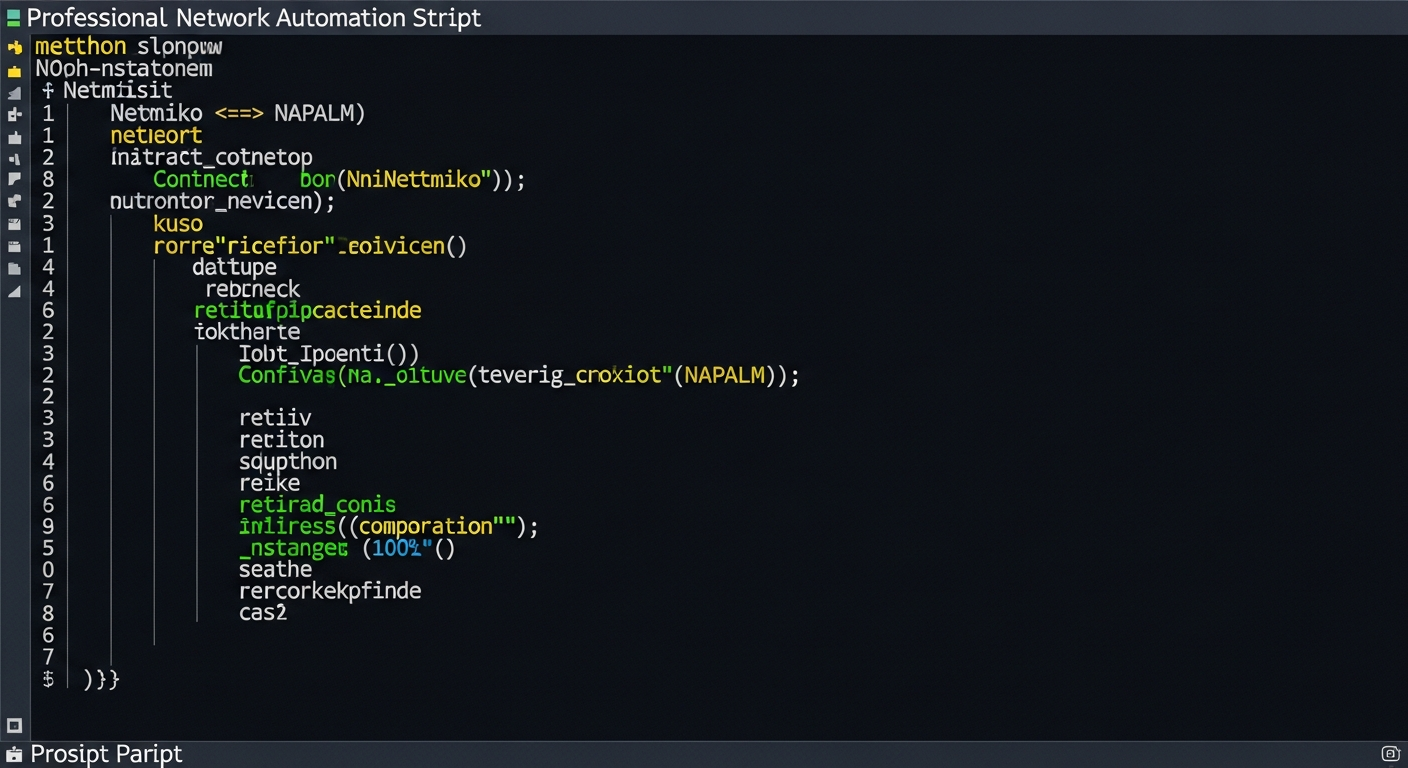Select the "NOph-nstatonem" menu entry
The height and width of the screenshot is (768, 1408).
click(123, 69)
